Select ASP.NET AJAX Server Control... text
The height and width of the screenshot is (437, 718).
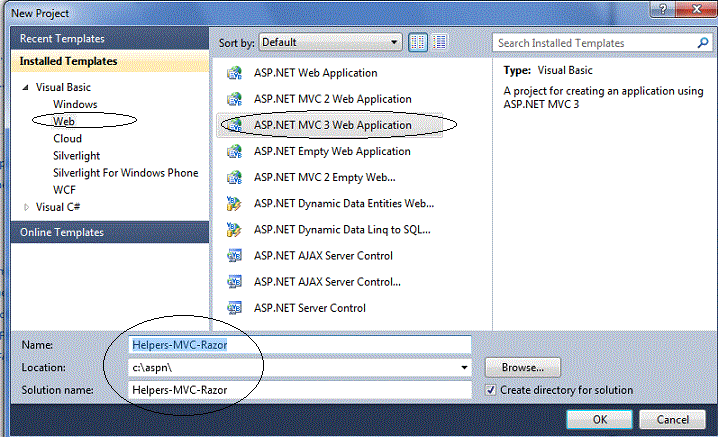click(x=327, y=282)
